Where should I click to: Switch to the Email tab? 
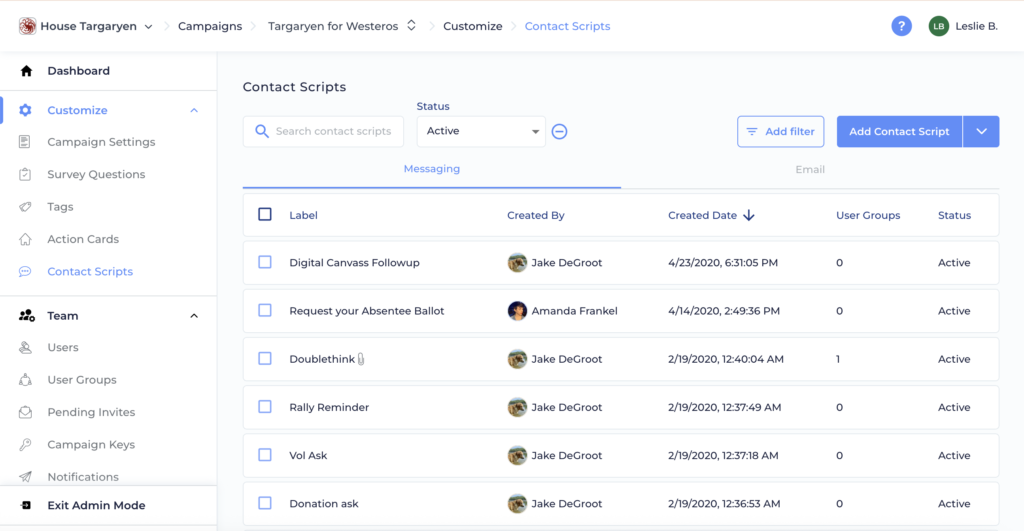click(810, 169)
